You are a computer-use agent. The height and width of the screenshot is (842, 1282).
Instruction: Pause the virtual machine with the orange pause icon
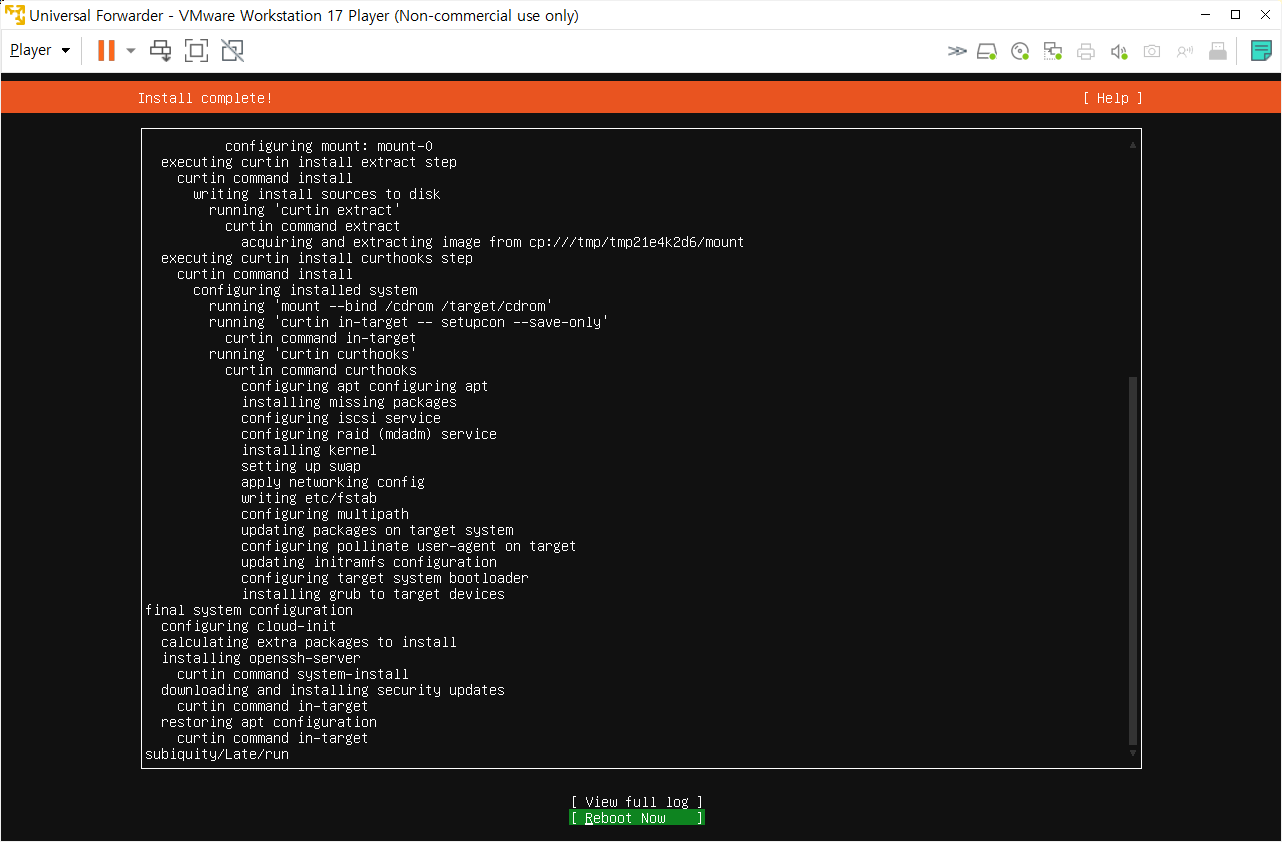tap(106, 50)
